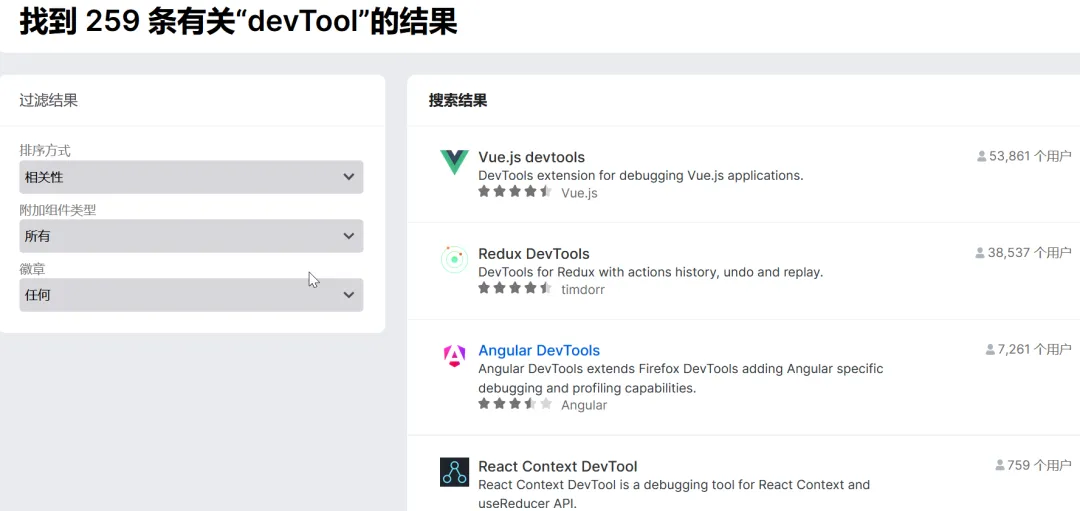Click author name Vue.js
This screenshot has height=511, width=1080.
pos(579,193)
